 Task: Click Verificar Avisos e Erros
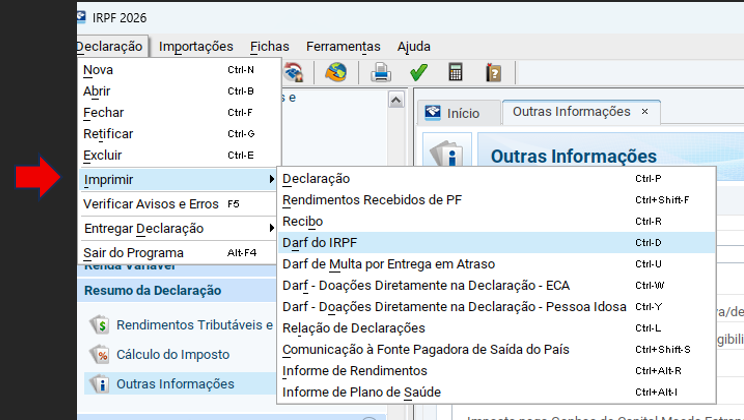150,204
